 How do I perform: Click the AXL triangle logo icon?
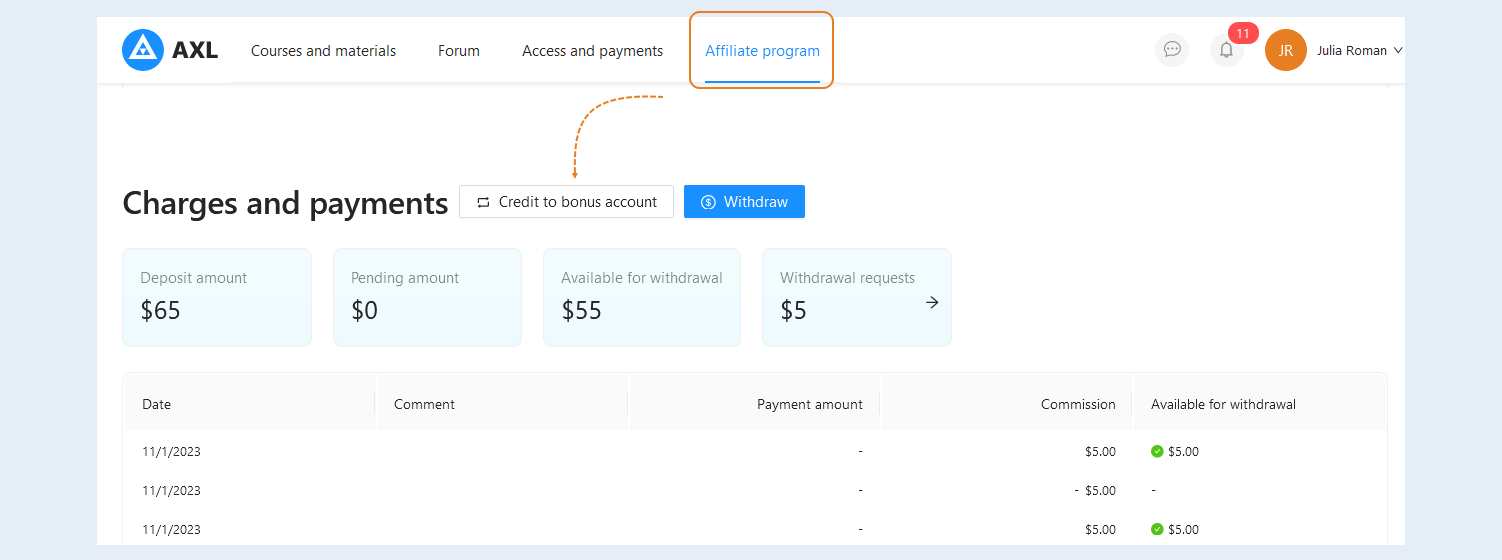(143, 50)
